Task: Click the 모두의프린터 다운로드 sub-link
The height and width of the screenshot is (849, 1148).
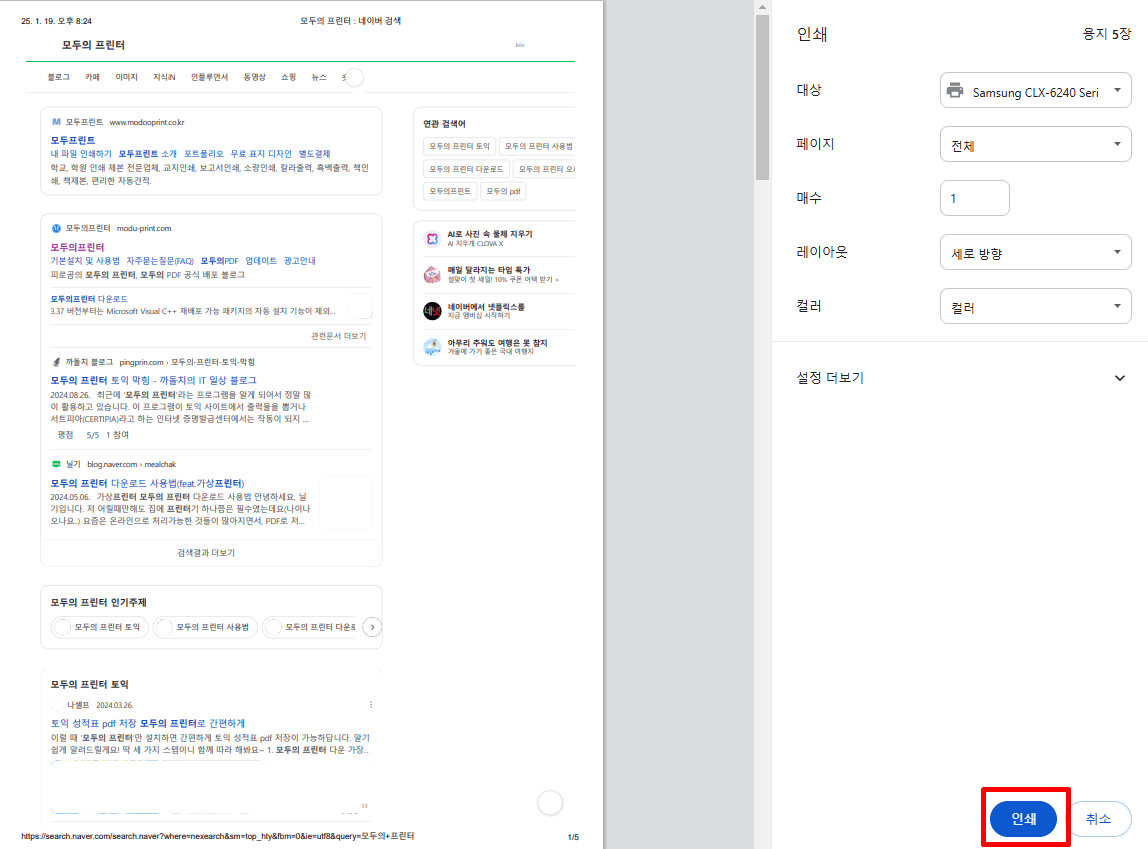Action: (x=89, y=299)
